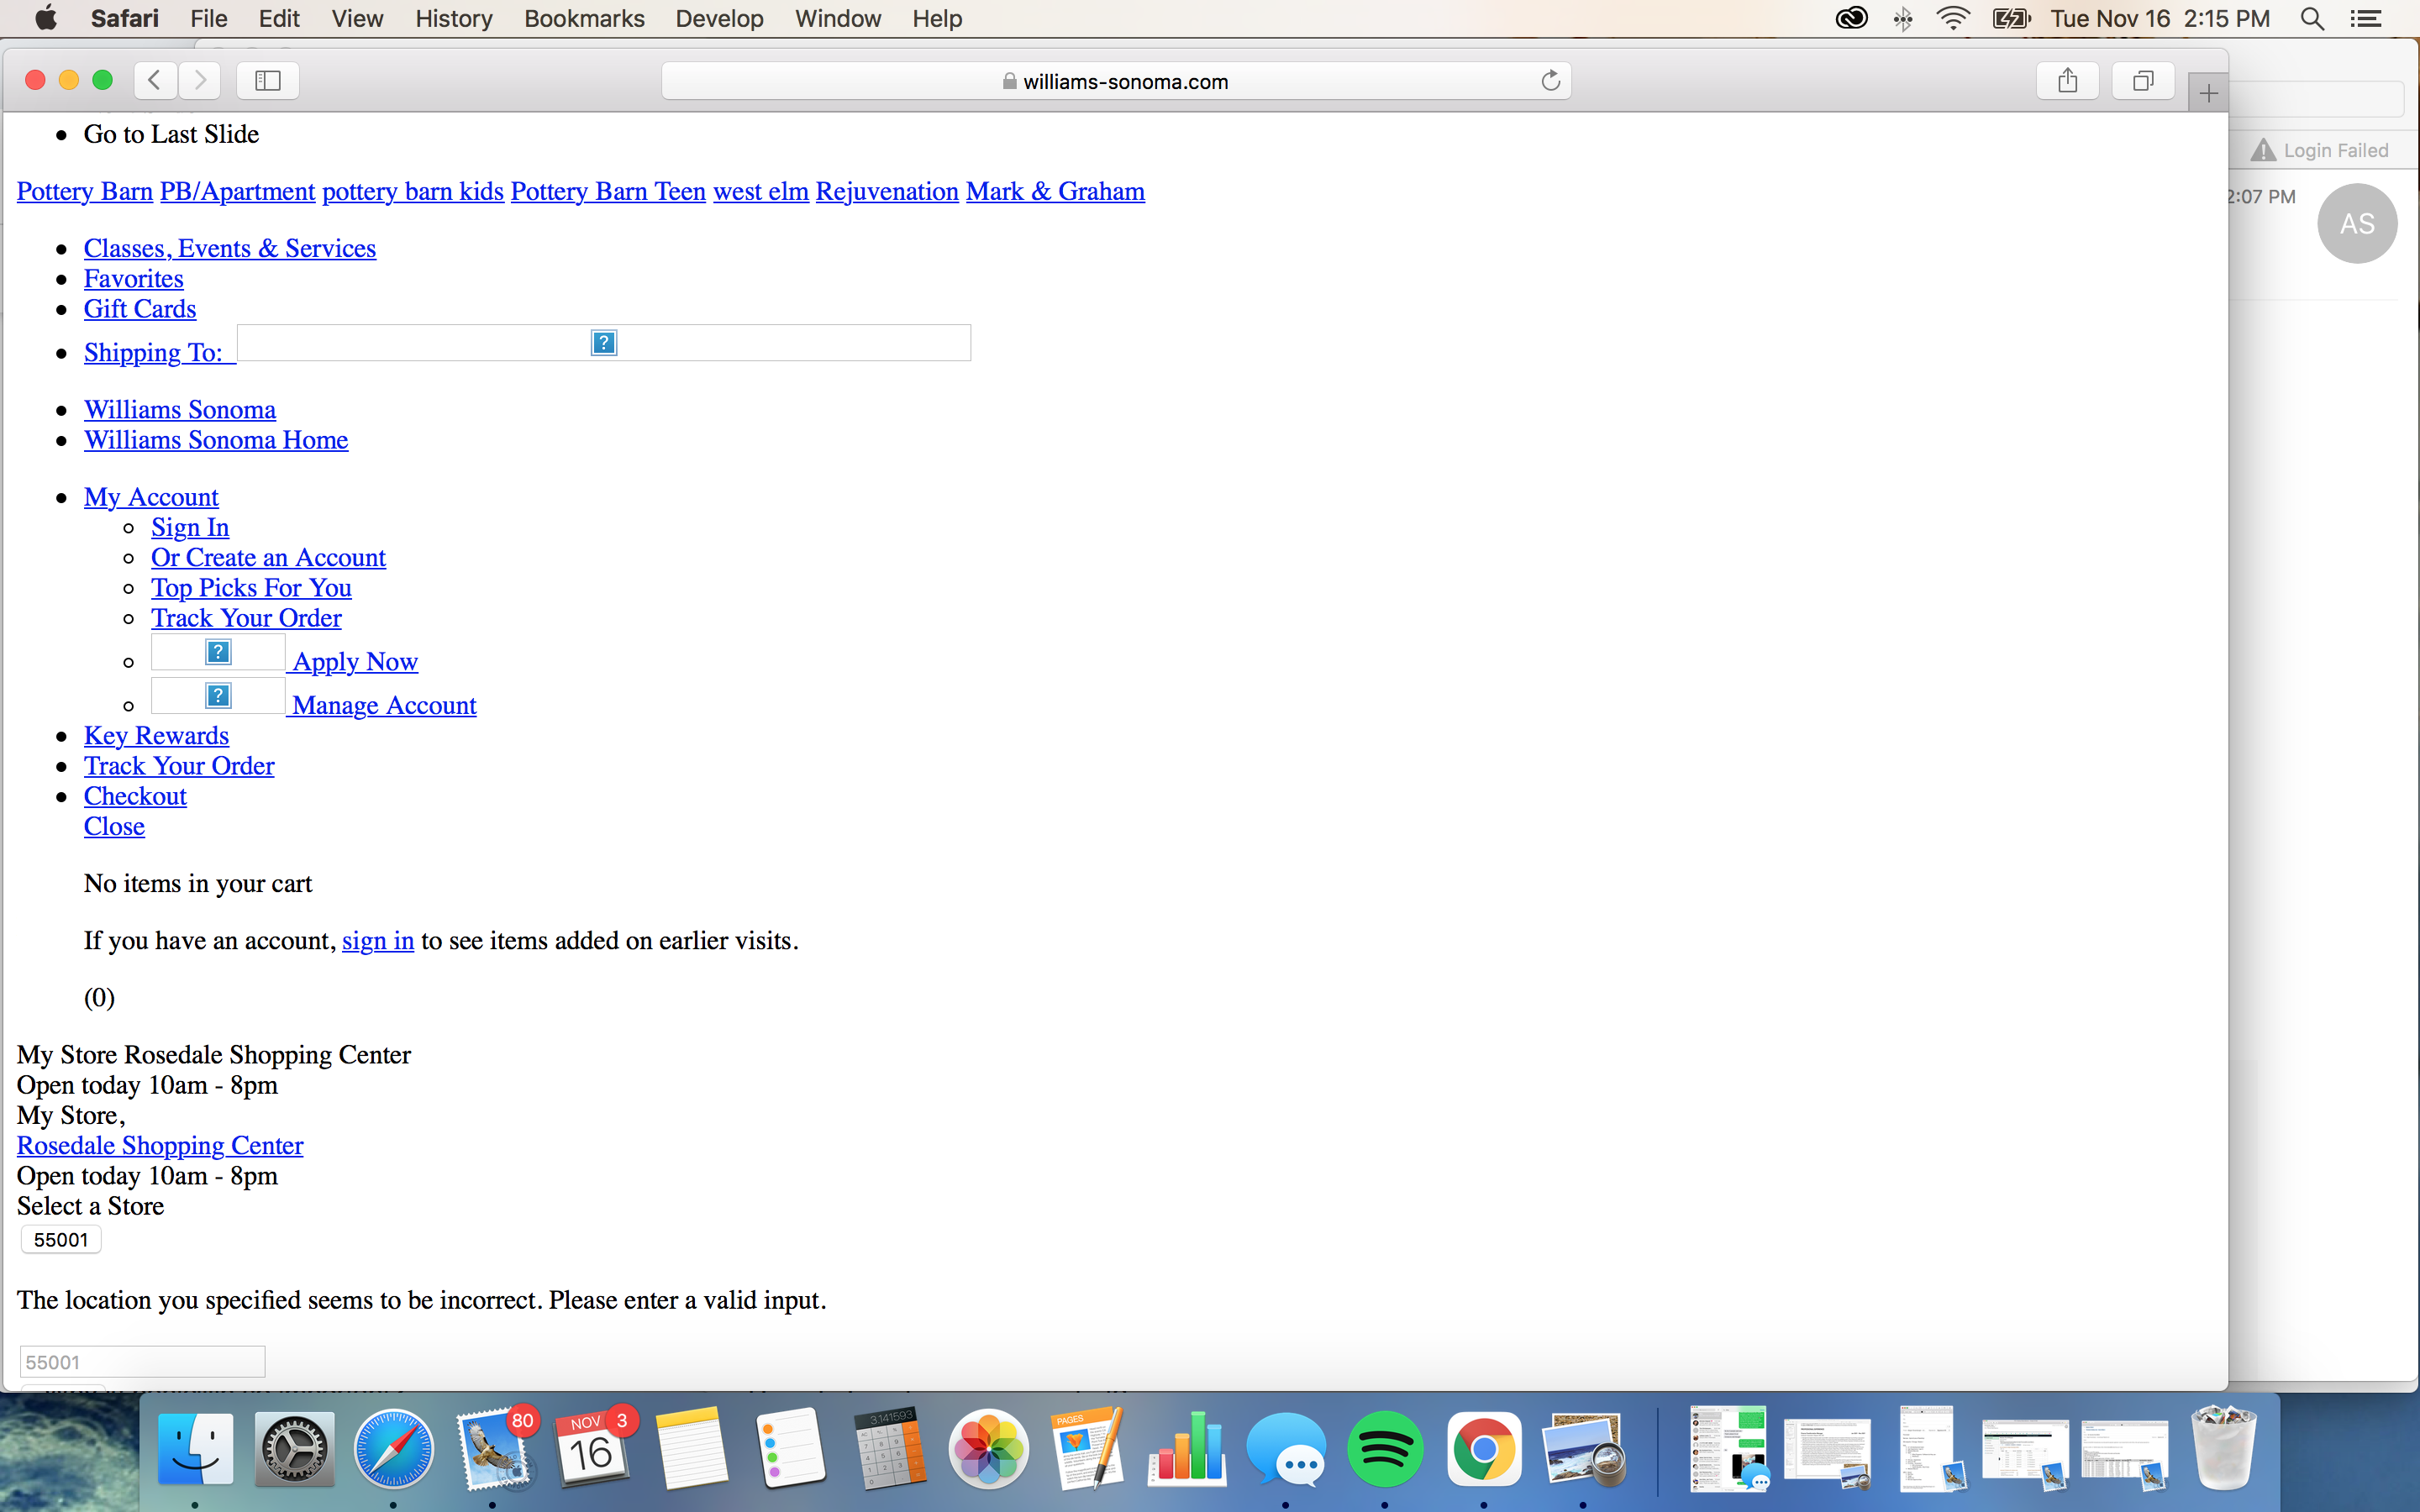Open the Pottery Barn Teen link
The width and height of the screenshot is (2420, 1512).
click(608, 191)
